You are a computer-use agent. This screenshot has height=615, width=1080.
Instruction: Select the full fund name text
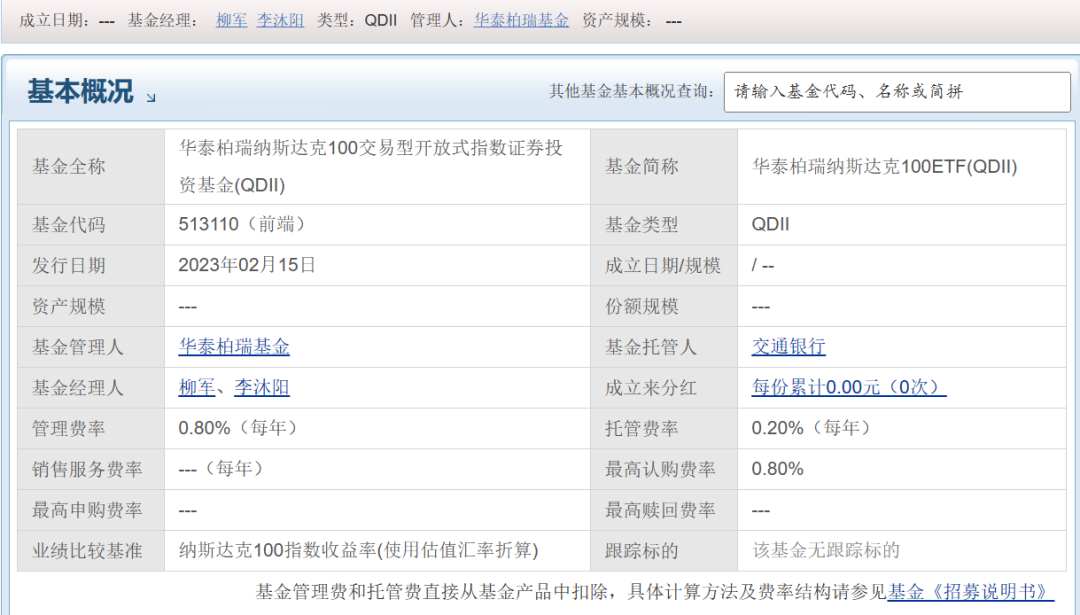(371, 166)
